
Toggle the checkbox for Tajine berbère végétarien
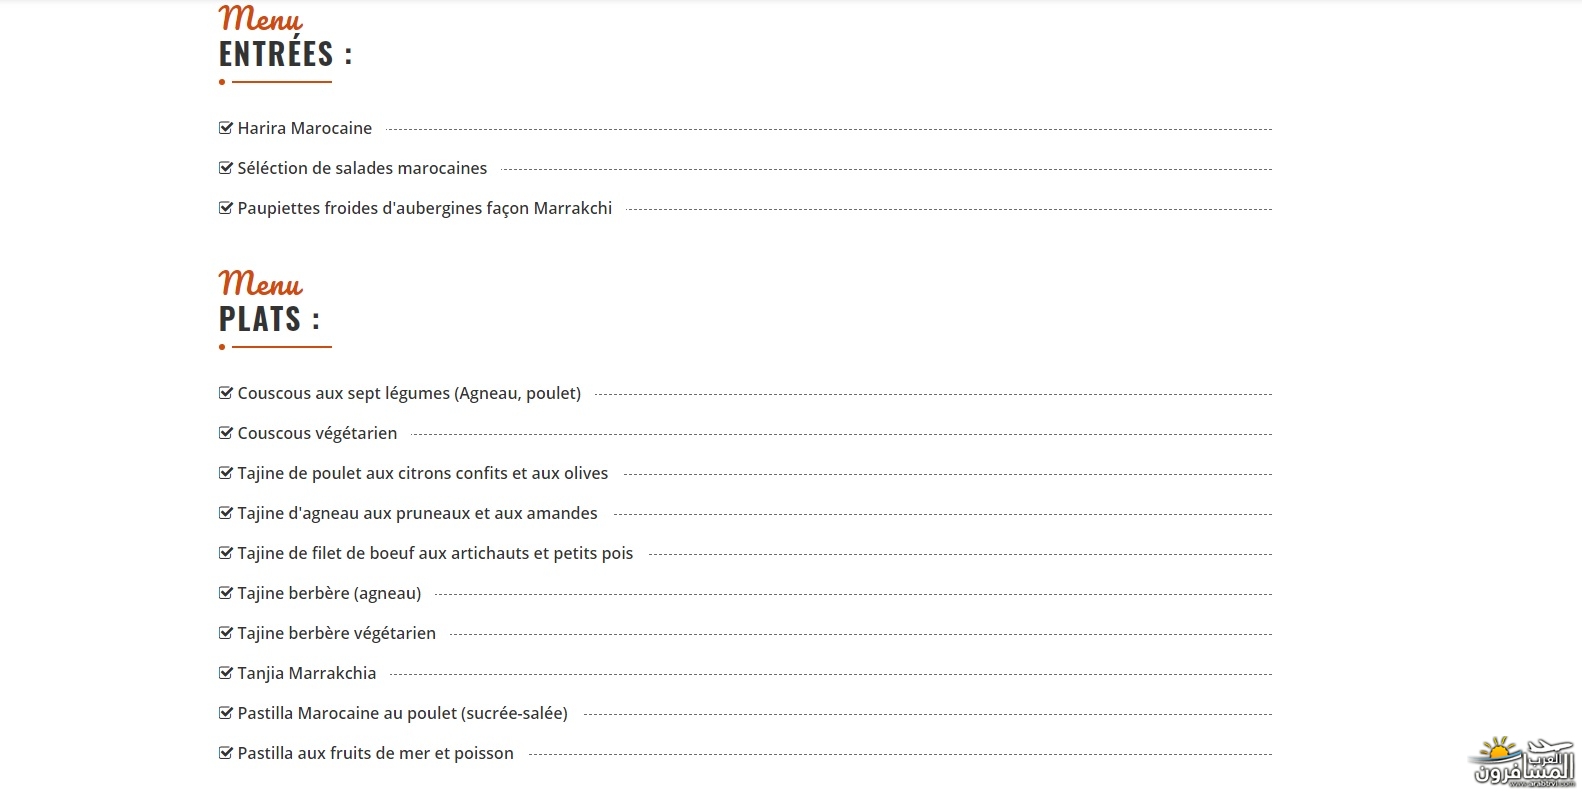pos(226,633)
